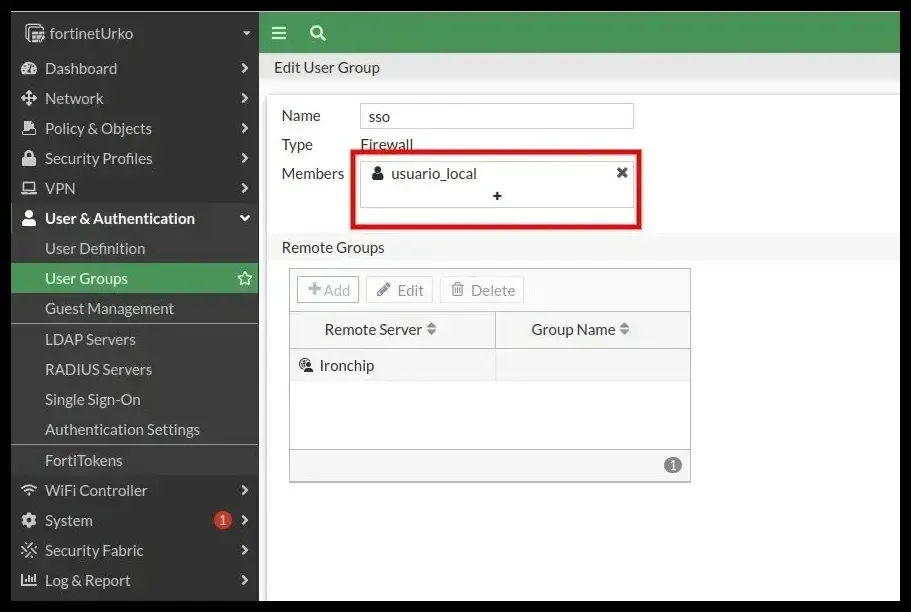Expand the WiFi Controller chevron
The height and width of the screenshot is (612, 911).
[245, 490]
